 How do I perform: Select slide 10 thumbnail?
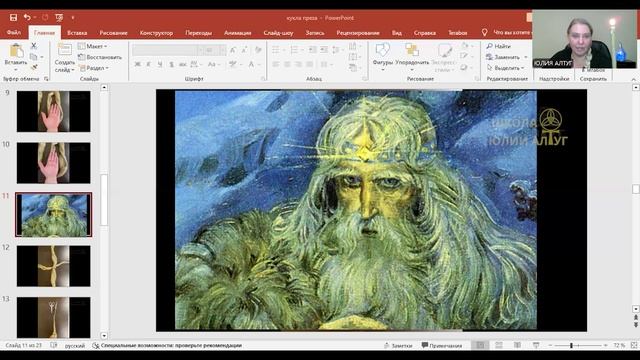[x=53, y=162]
